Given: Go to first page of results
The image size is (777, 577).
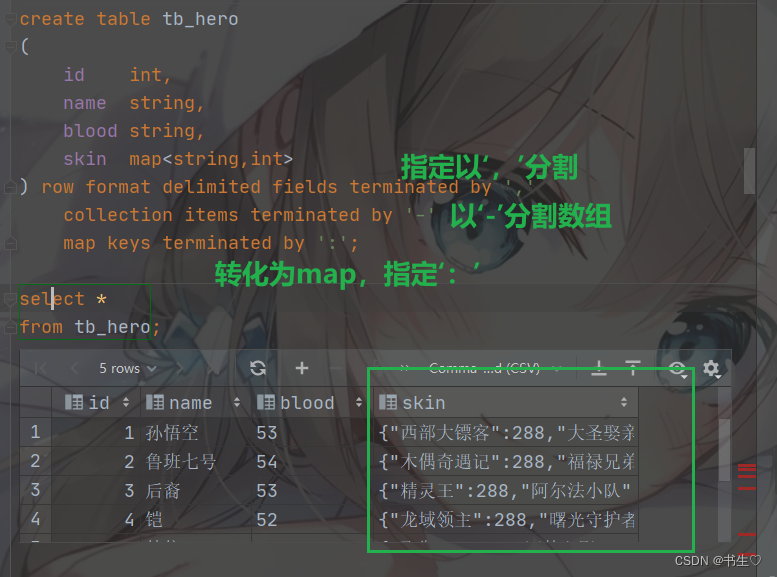Looking at the screenshot, I should [41, 368].
